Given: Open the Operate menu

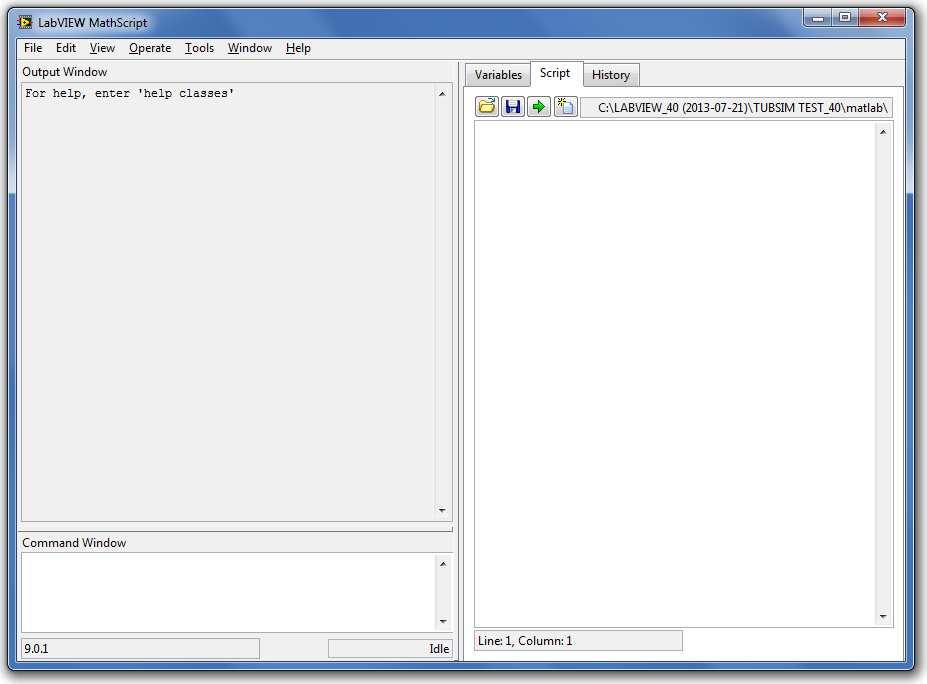Looking at the screenshot, I should coord(150,48).
